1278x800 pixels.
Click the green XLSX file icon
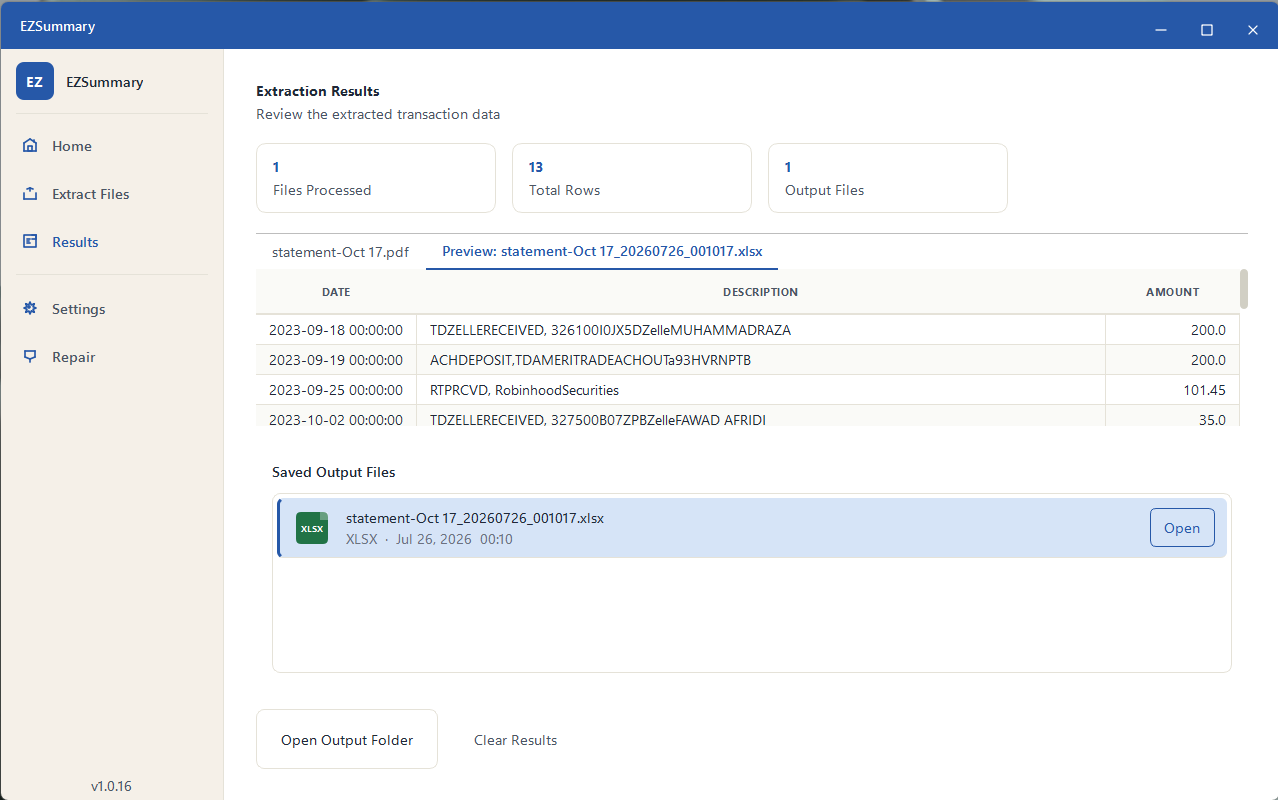(x=312, y=528)
